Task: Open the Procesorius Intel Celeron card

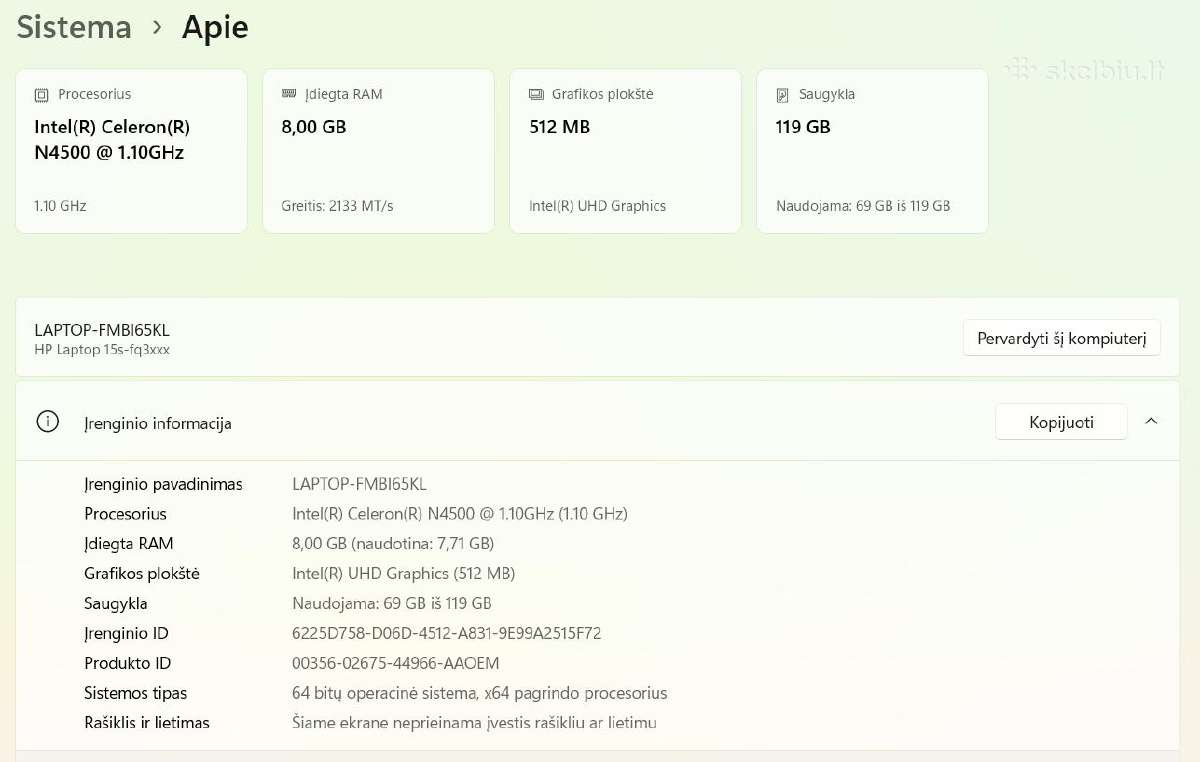Action: pyautogui.click(x=131, y=151)
